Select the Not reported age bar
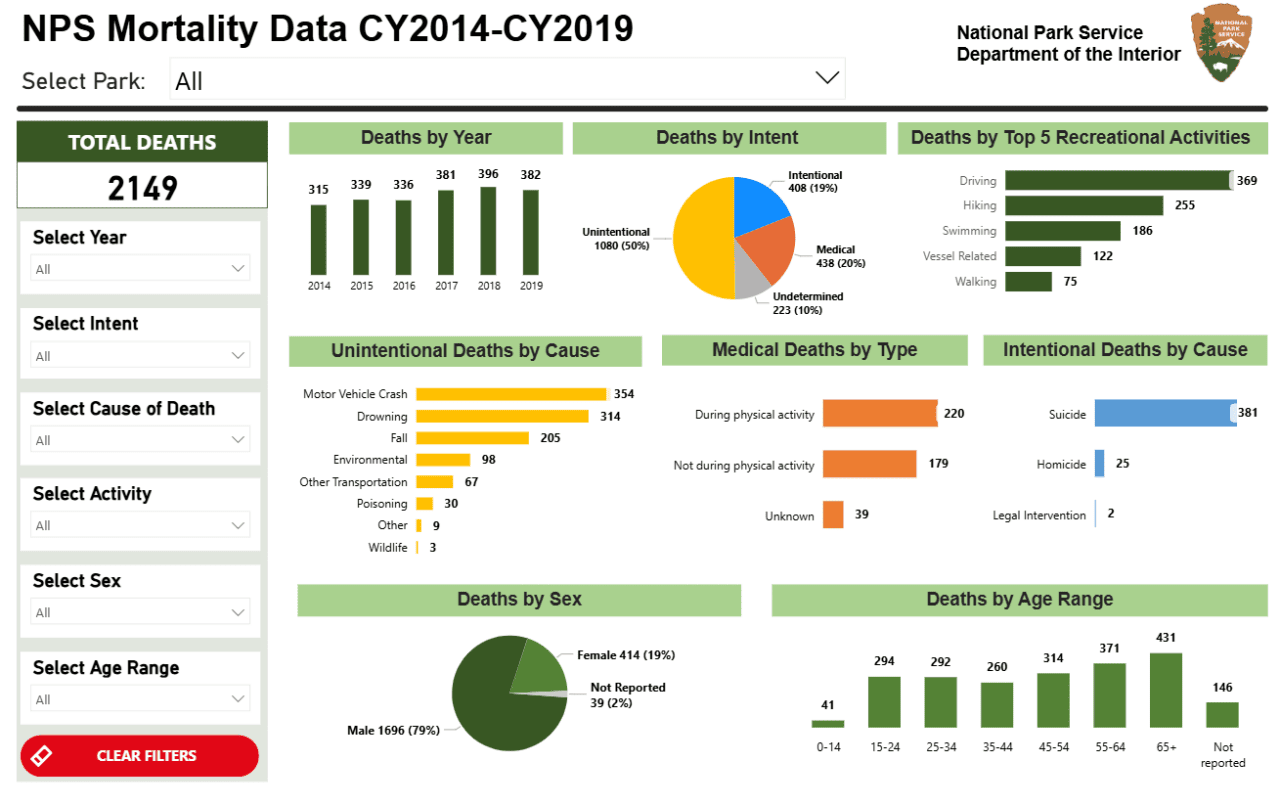Image resolution: width=1280 pixels, height=806 pixels. [x=1222, y=715]
